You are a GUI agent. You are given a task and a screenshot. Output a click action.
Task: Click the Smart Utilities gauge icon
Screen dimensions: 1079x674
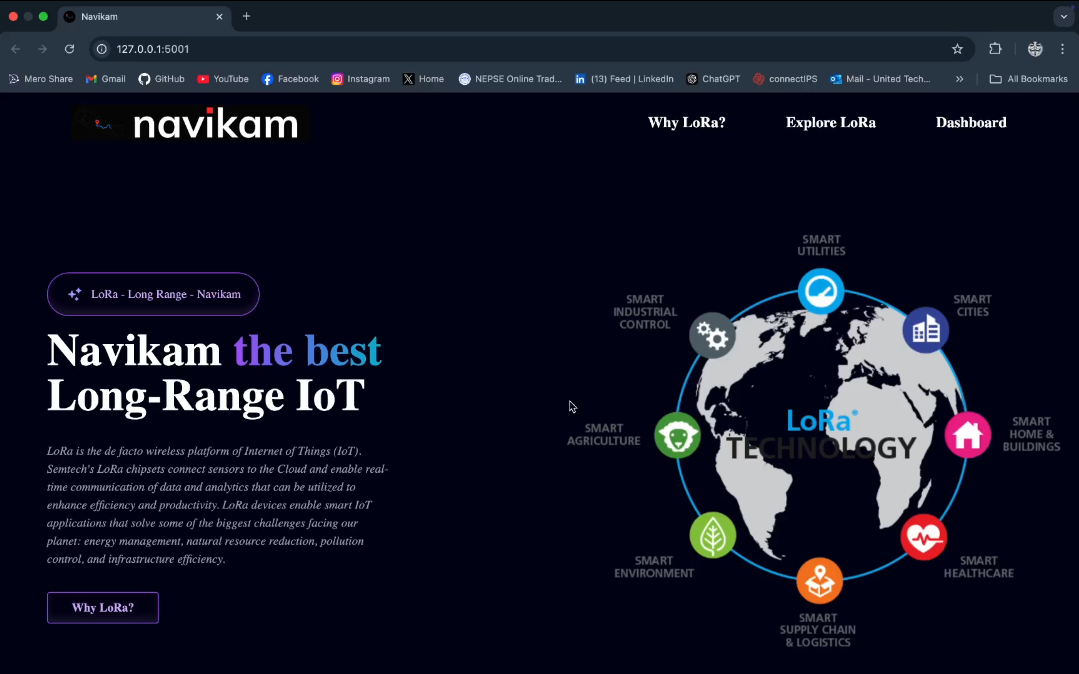coord(821,291)
